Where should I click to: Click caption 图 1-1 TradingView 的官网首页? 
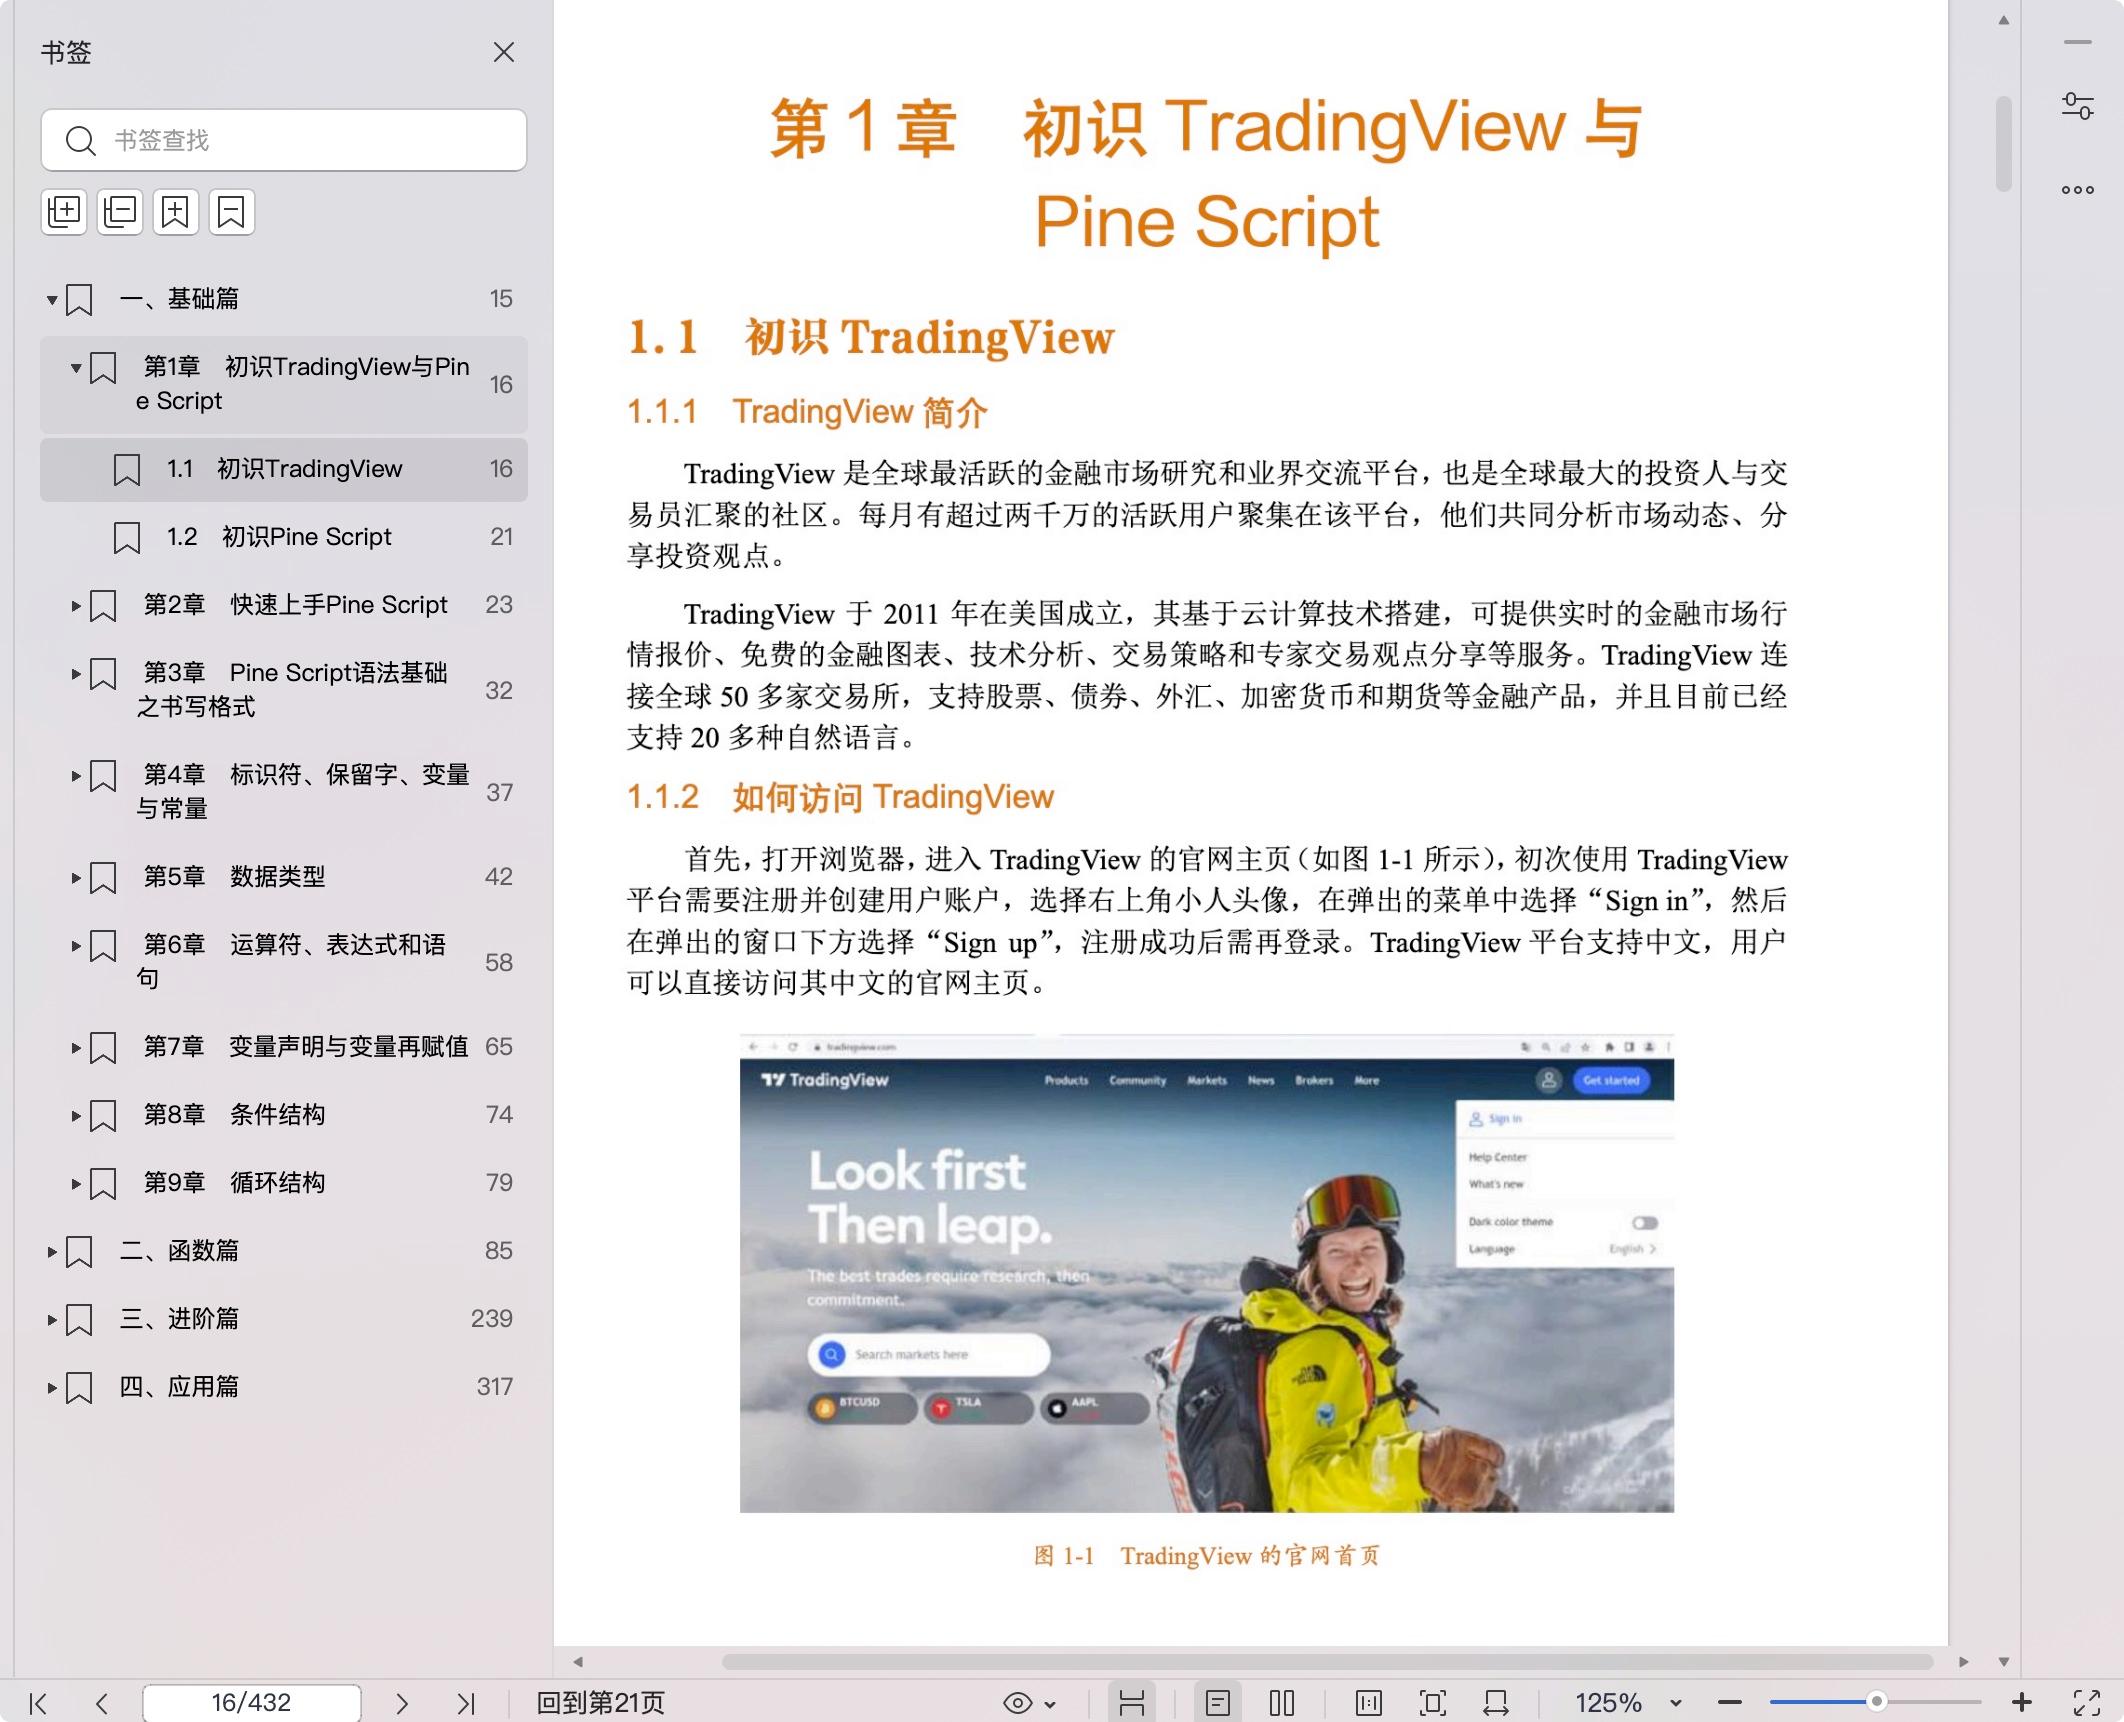pos(1206,1556)
